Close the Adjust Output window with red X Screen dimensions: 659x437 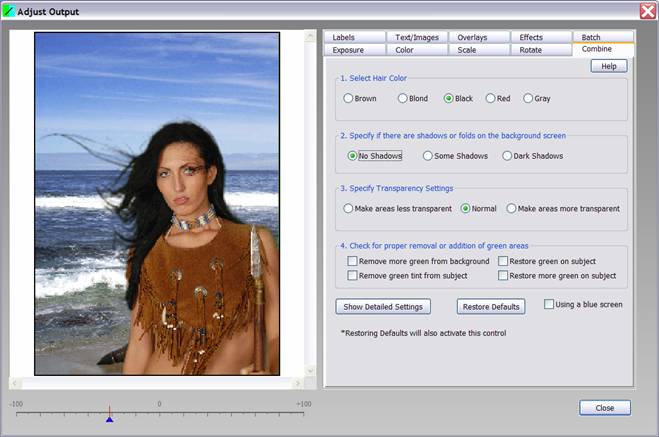tap(648, 11)
